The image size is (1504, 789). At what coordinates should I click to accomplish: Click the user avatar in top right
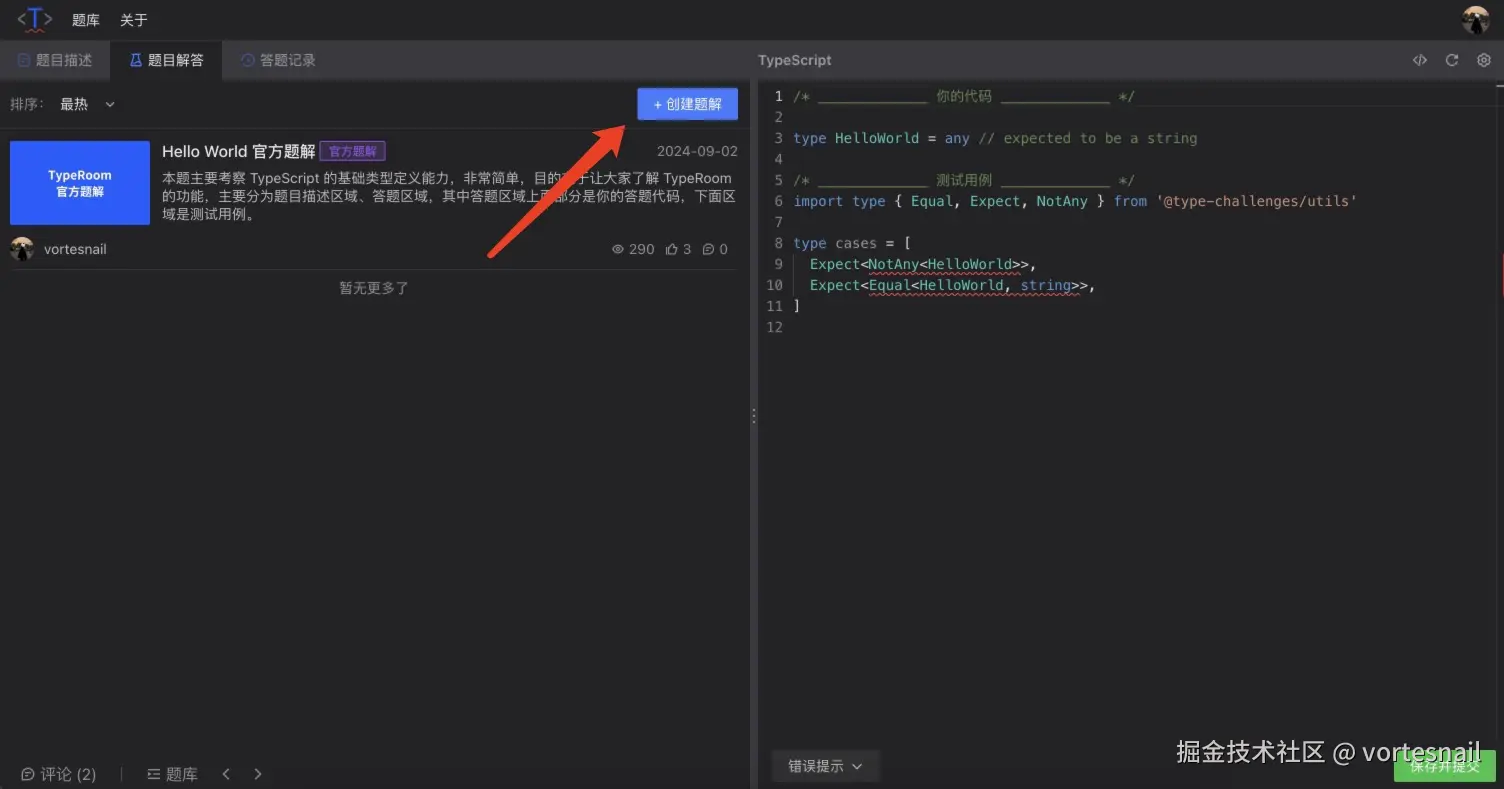(x=1475, y=20)
